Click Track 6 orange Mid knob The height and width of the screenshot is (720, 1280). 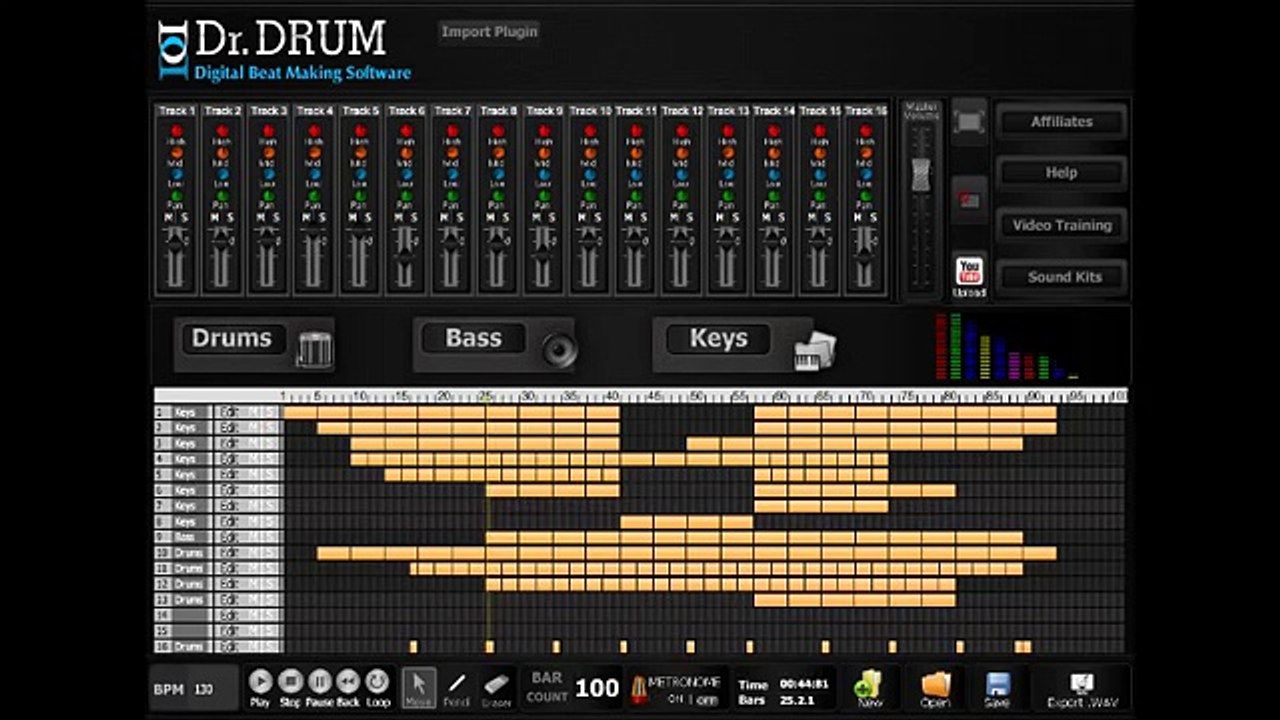pyautogui.click(x=406, y=153)
